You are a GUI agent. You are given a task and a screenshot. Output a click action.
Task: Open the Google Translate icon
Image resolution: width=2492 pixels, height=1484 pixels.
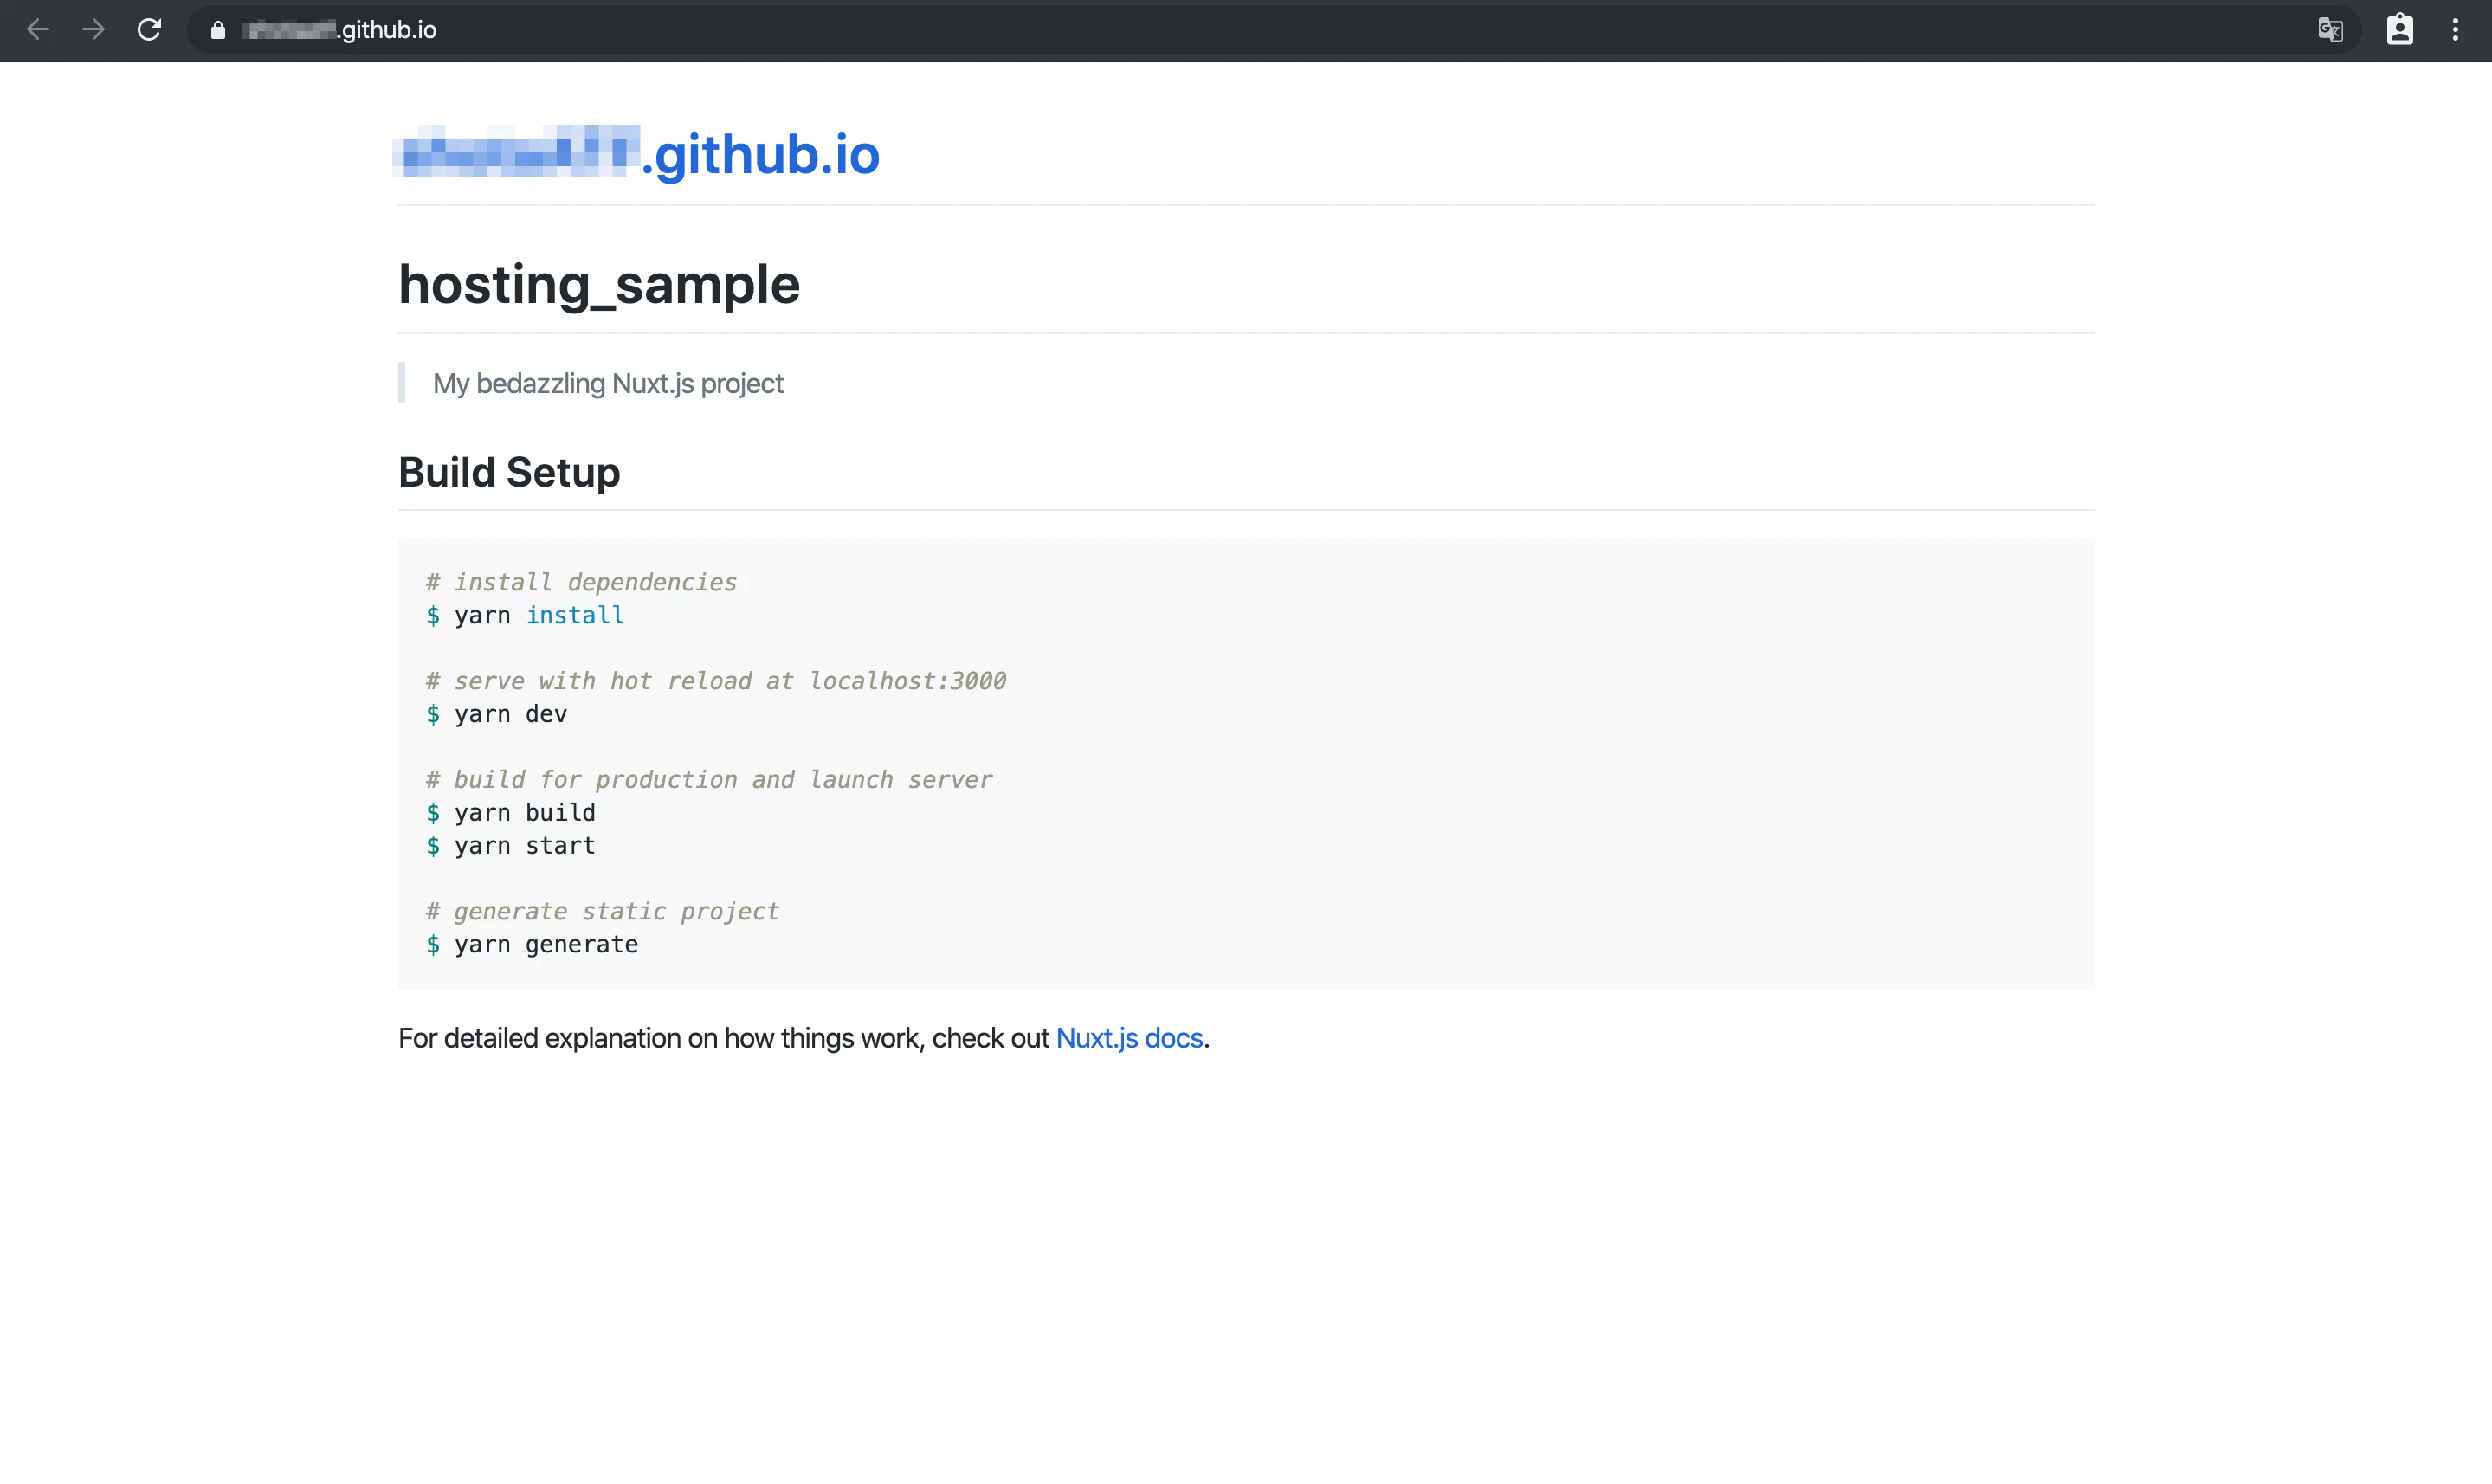[2331, 30]
